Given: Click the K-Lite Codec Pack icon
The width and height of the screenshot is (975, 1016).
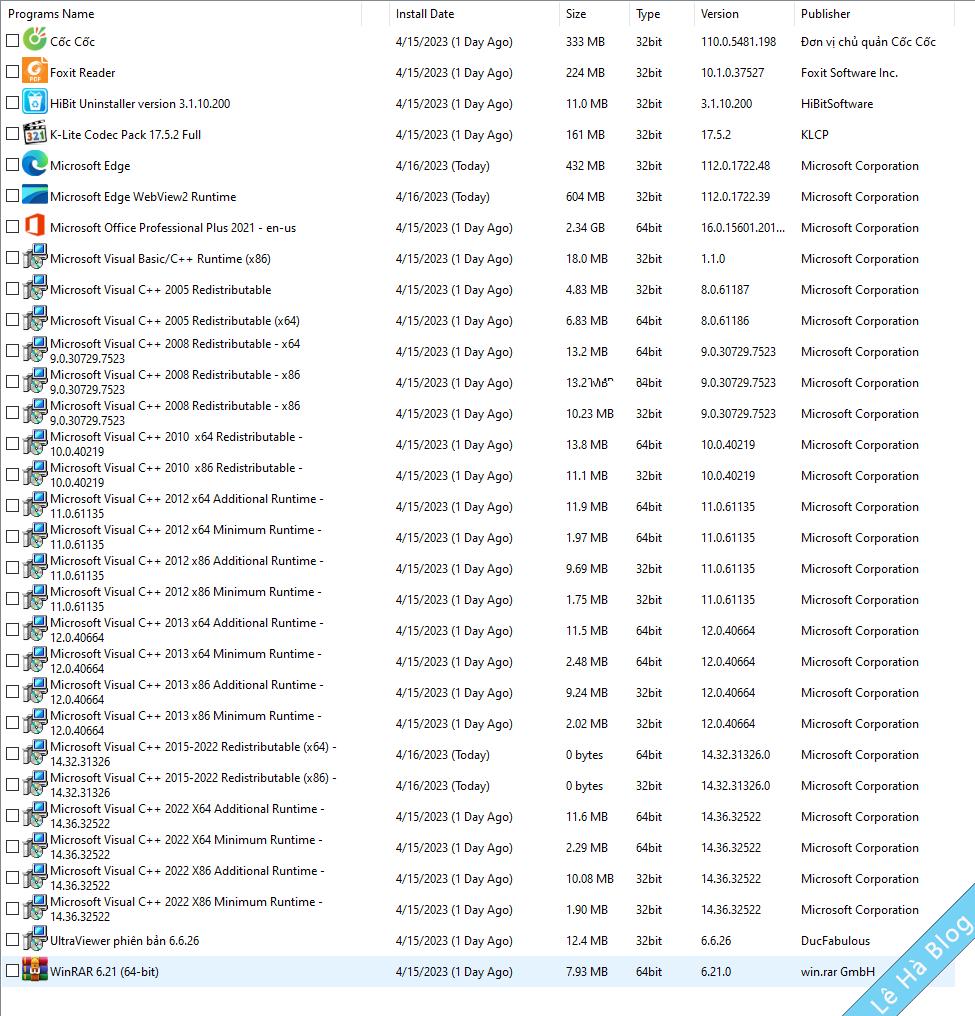Looking at the screenshot, I should pos(33,134).
